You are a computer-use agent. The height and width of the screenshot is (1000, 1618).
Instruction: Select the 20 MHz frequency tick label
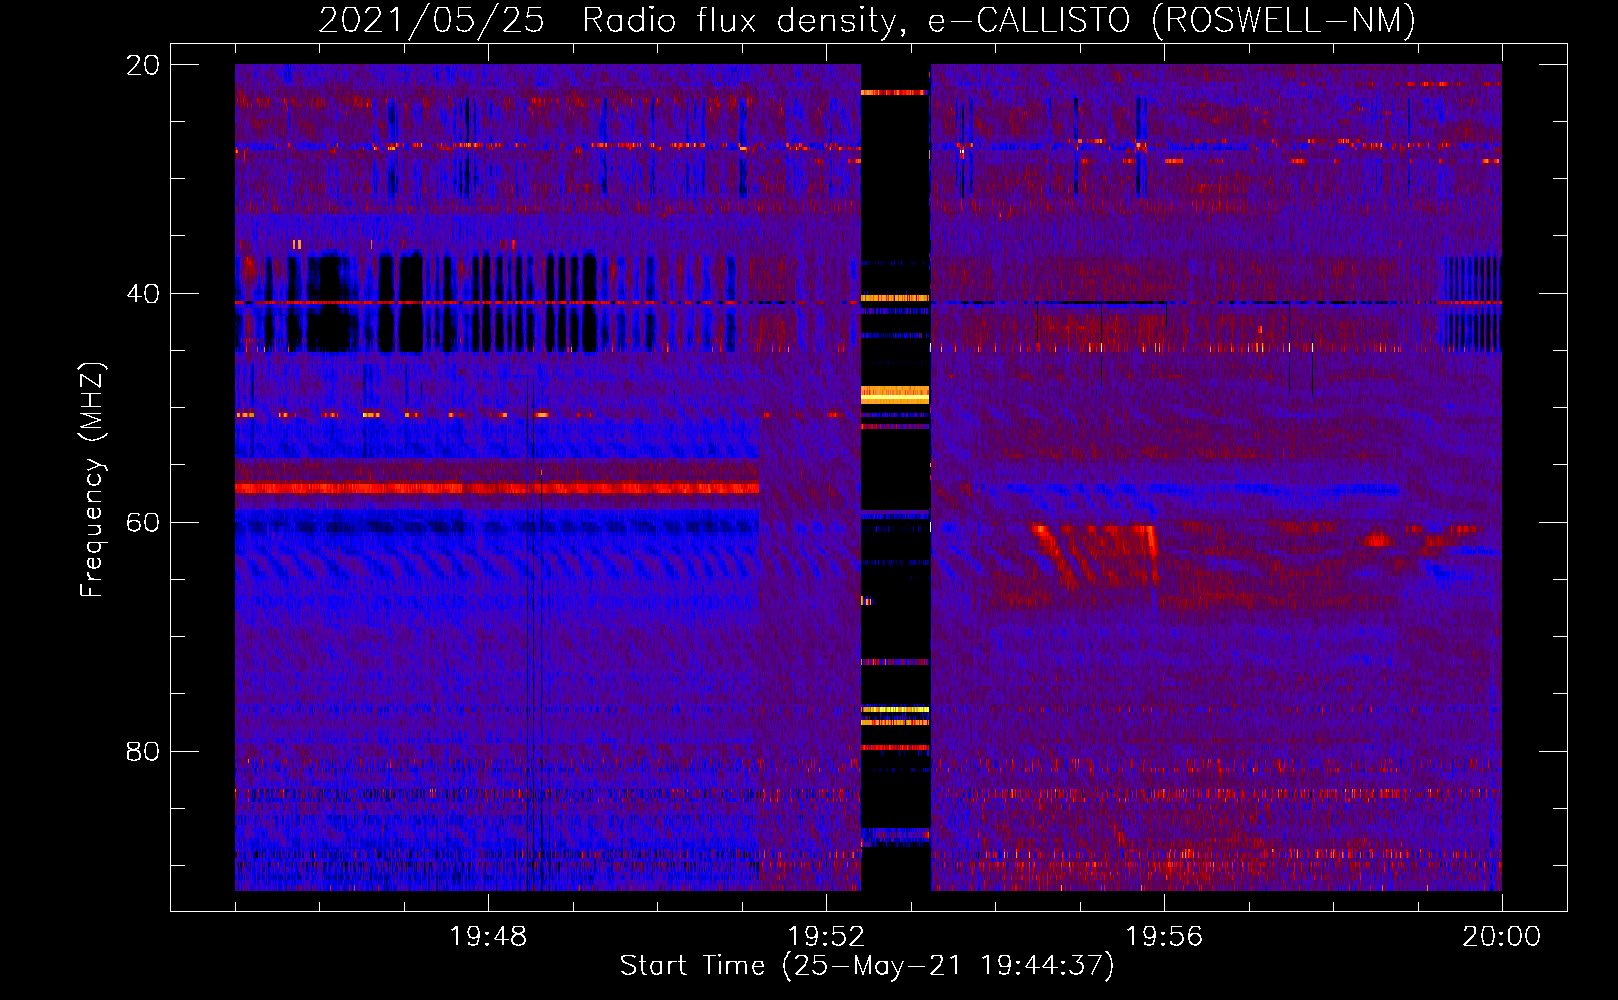coord(142,65)
